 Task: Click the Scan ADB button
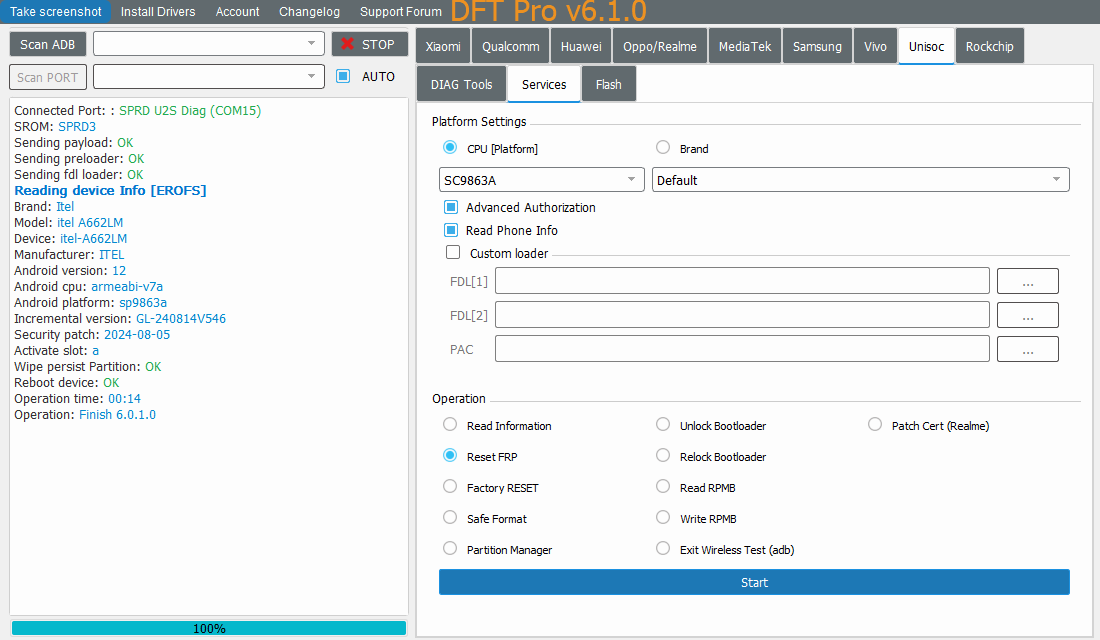(48, 44)
